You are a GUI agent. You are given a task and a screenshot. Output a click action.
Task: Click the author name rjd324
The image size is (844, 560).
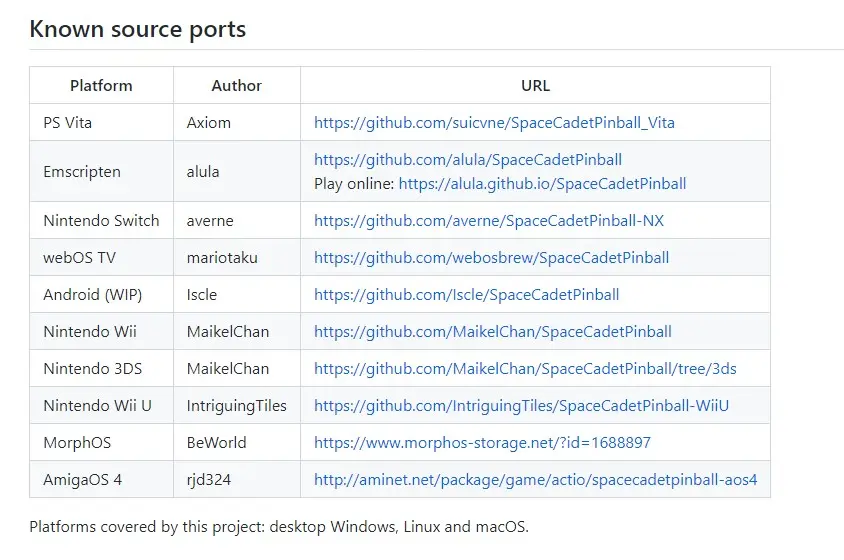[x=209, y=480]
